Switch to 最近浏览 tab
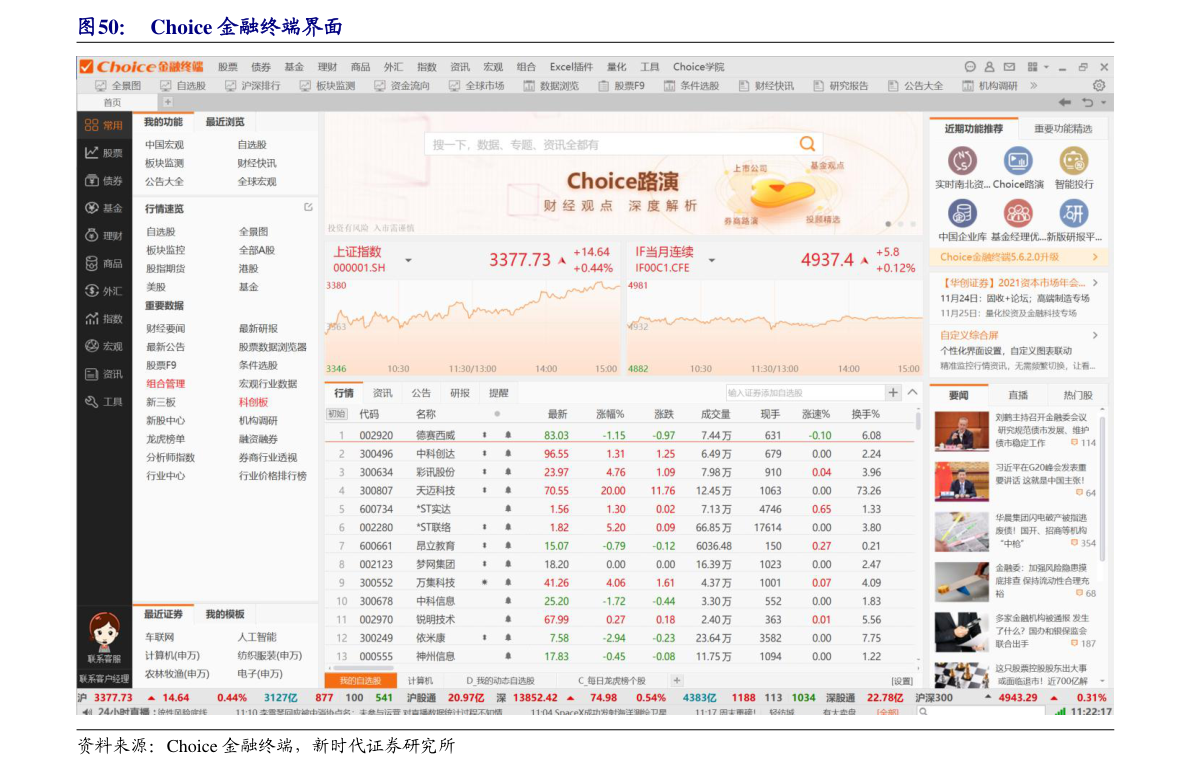This screenshot has height=775, width=1191. (x=225, y=122)
